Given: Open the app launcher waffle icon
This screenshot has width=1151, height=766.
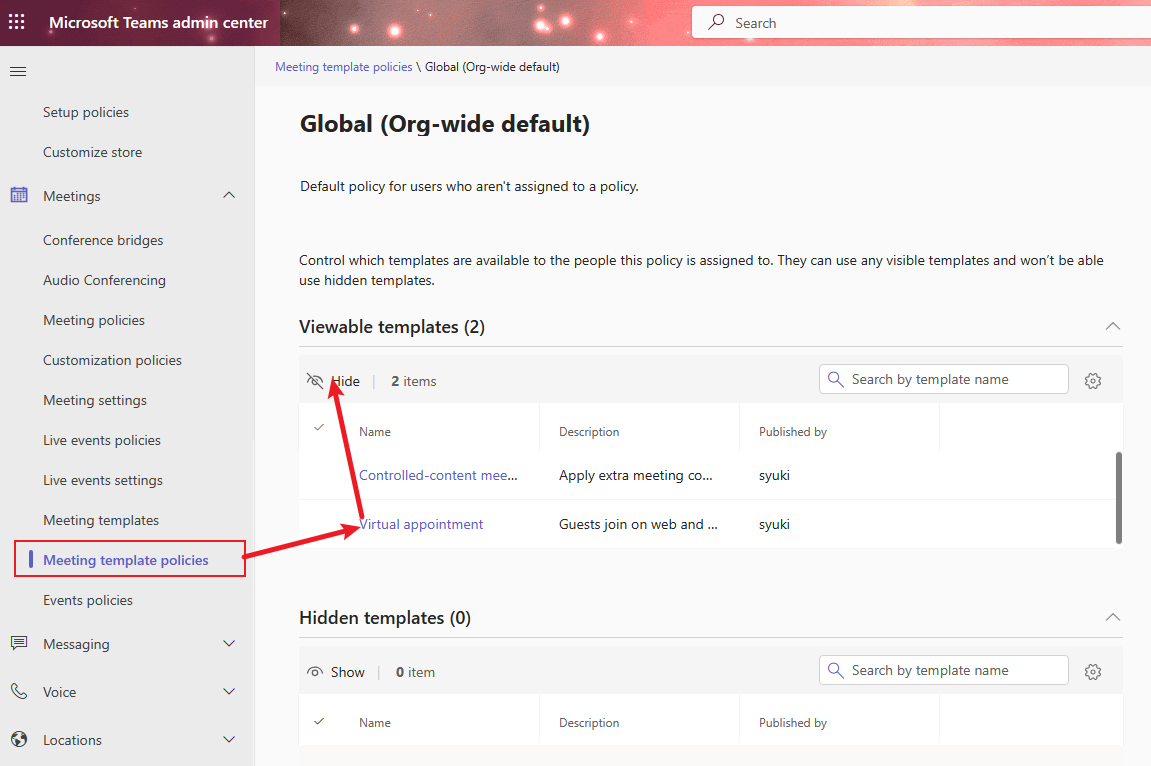Looking at the screenshot, I should pos(17,22).
